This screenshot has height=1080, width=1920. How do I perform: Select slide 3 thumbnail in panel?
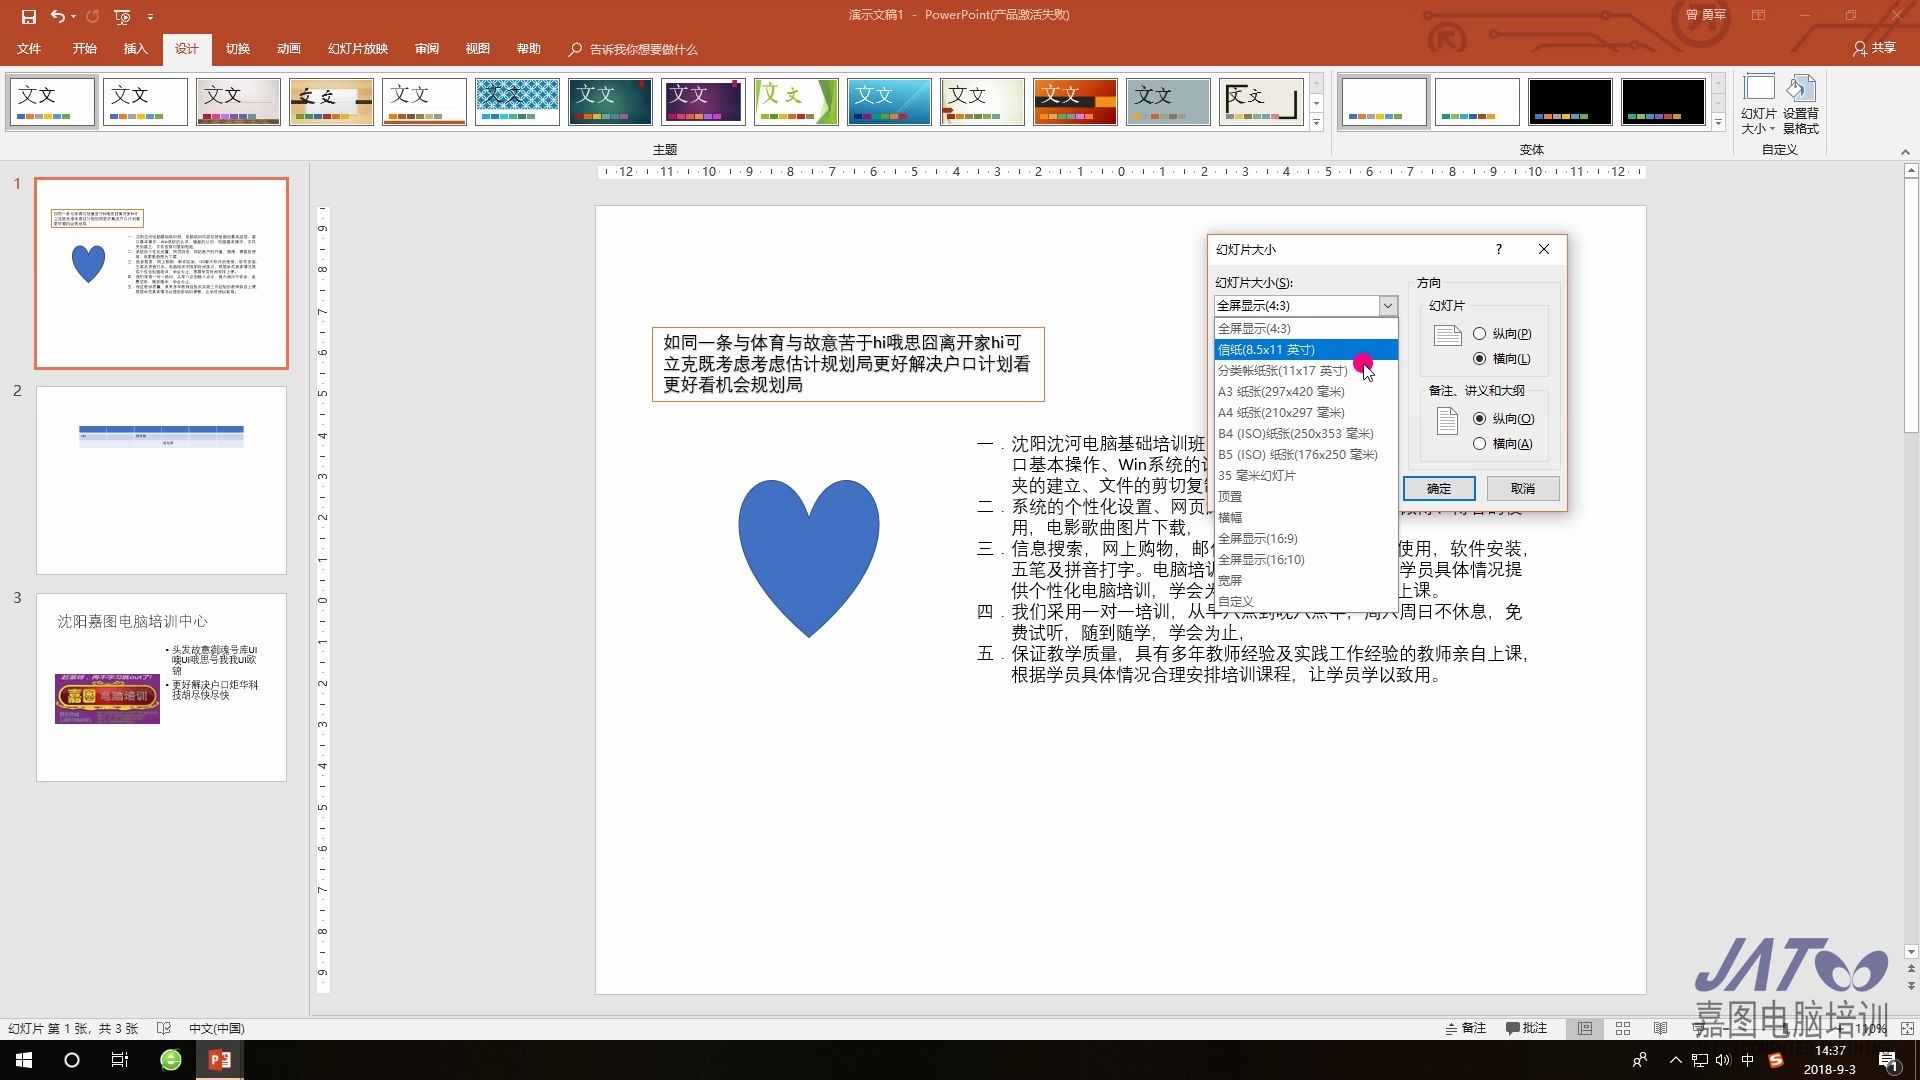pos(161,687)
